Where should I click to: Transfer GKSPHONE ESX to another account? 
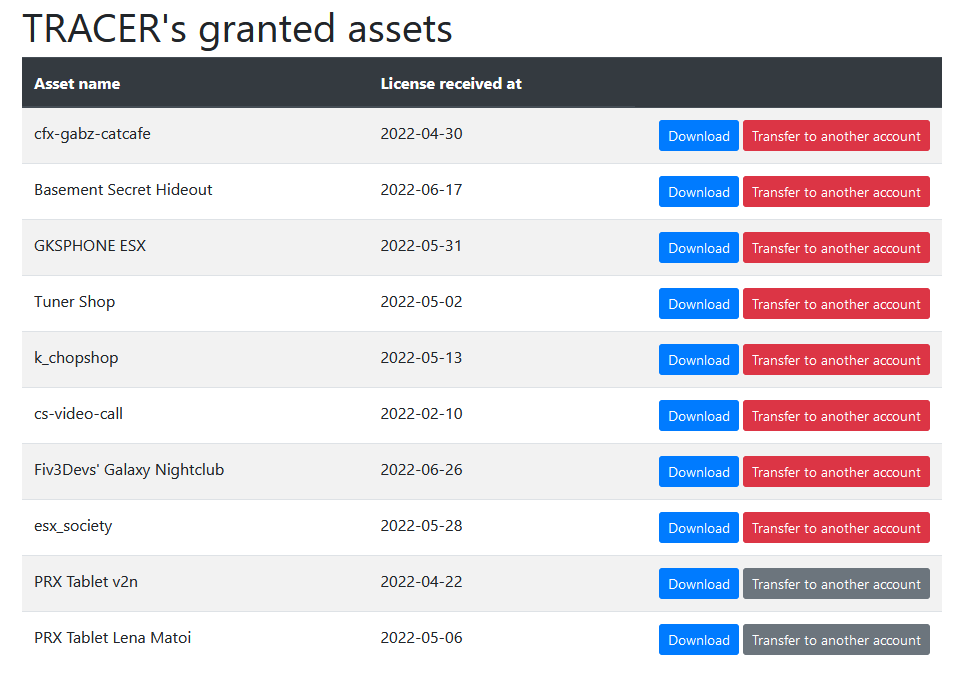[x=836, y=248]
